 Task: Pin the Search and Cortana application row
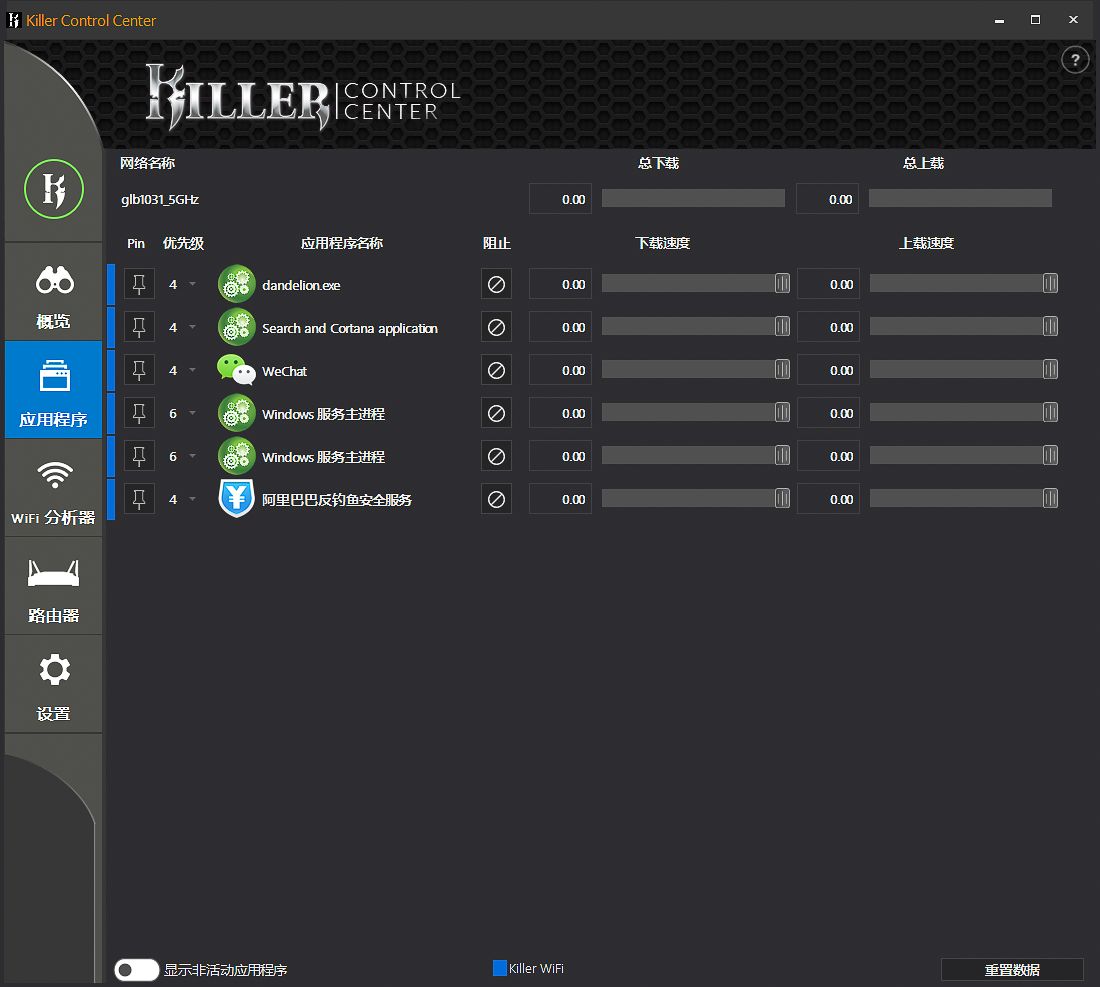point(139,328)
